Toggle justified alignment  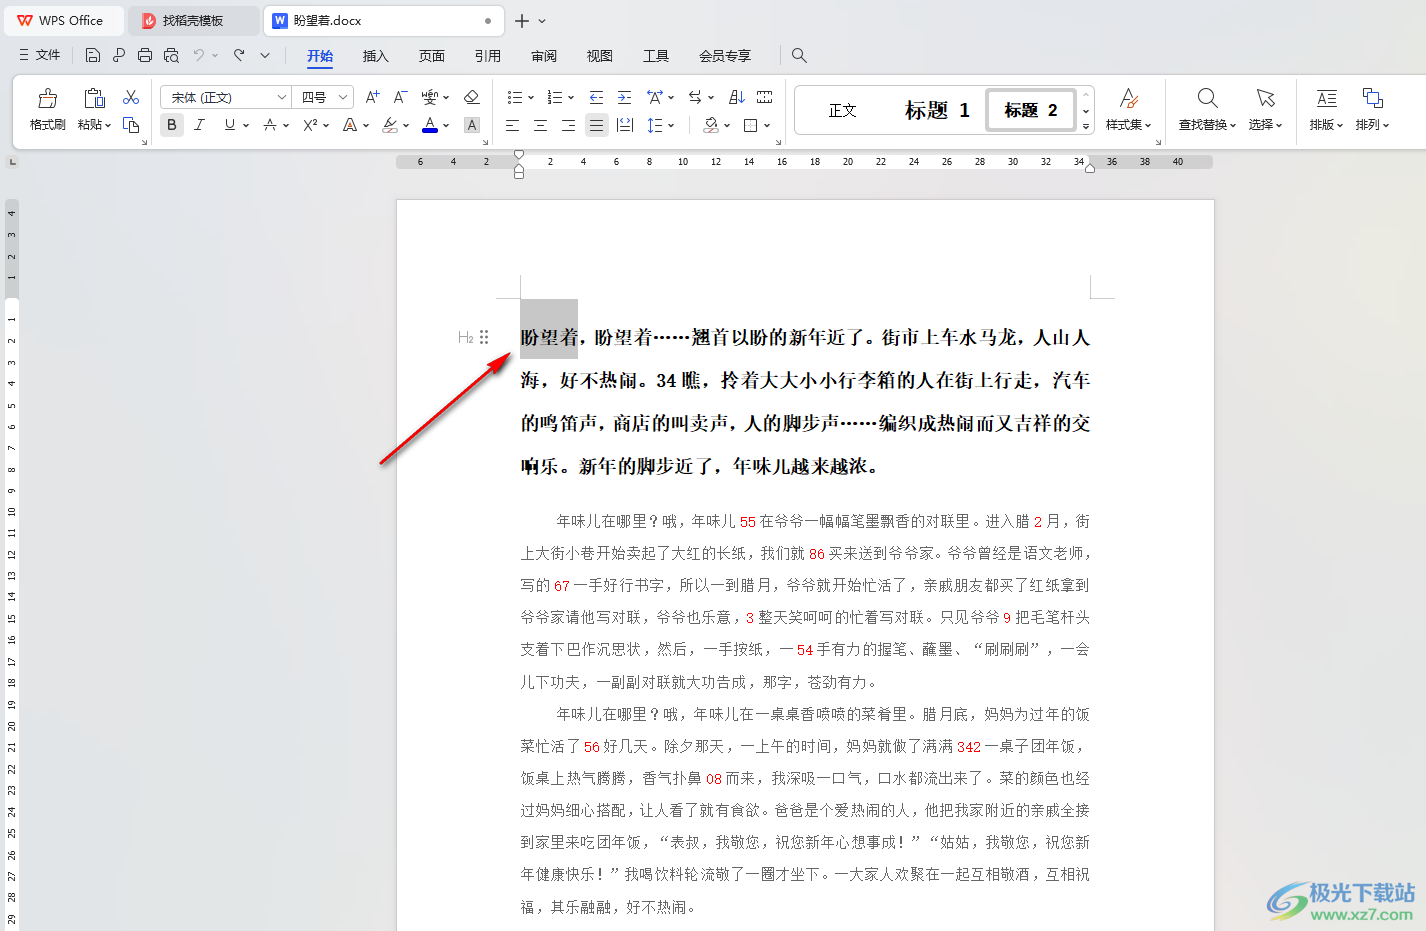click(596, 125)
